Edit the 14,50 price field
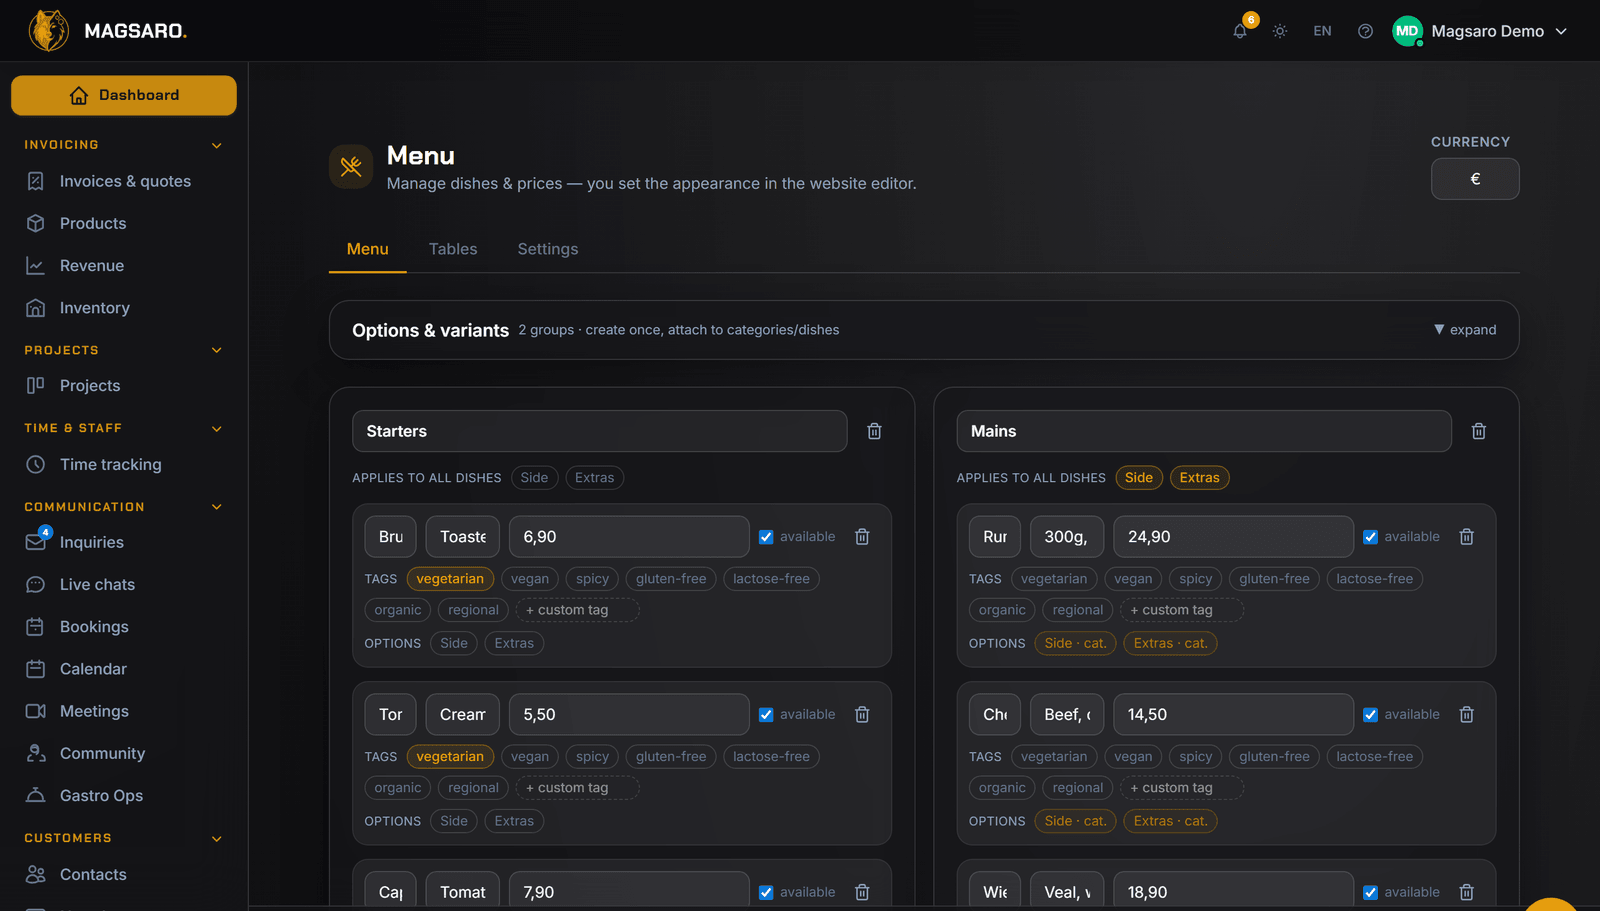The height and width of the screenshot is (911, 1600). pyautogui.click(x=1233, y=715)
